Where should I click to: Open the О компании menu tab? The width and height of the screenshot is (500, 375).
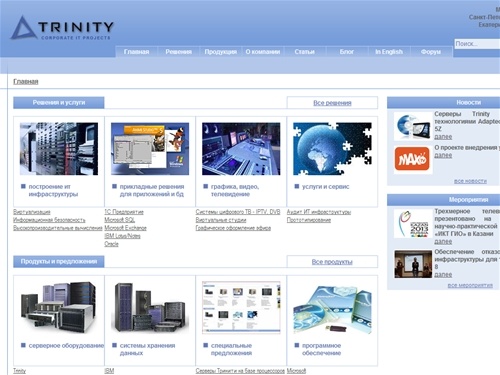(263, 52)
